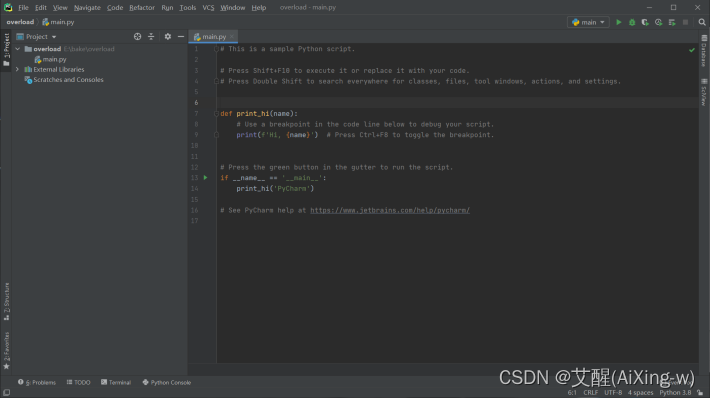Run the main configuration with green play button
710x398 pixels.
pos(619,22)
